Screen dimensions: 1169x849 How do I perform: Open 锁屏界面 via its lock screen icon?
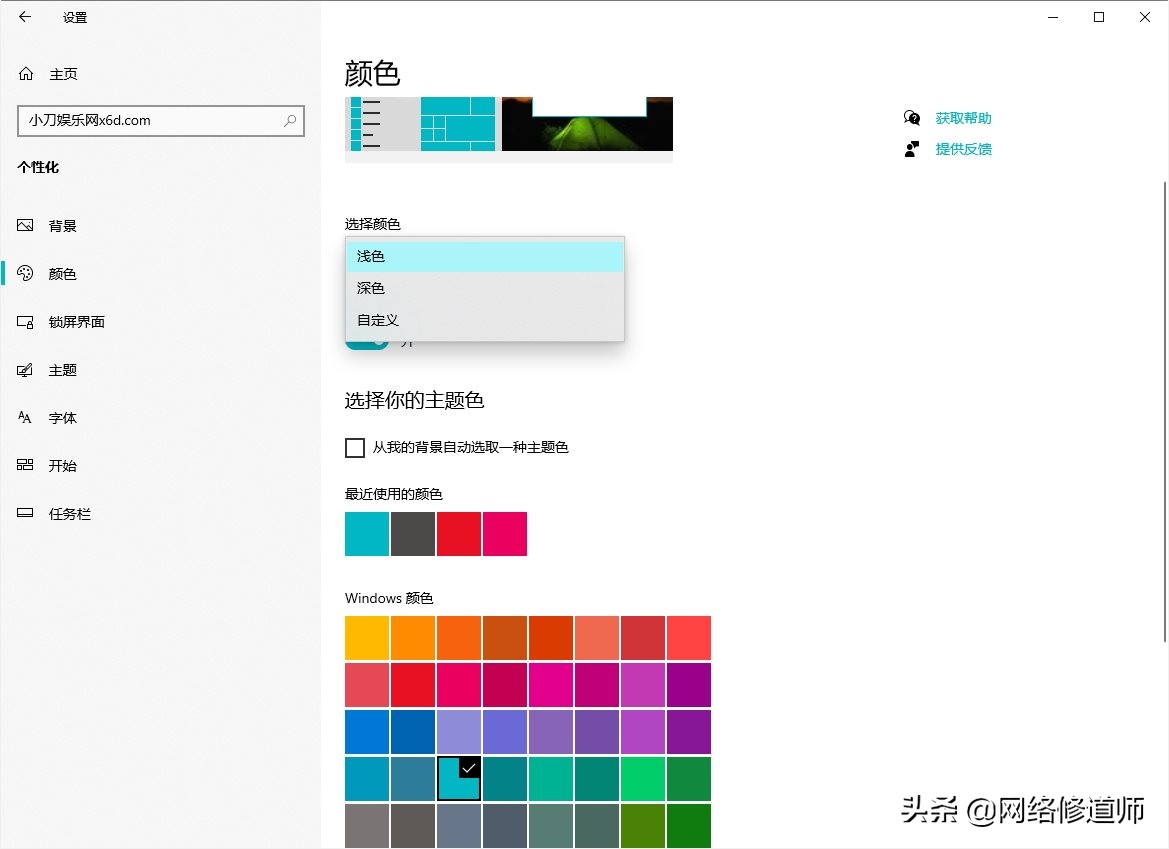pos(24,322)
